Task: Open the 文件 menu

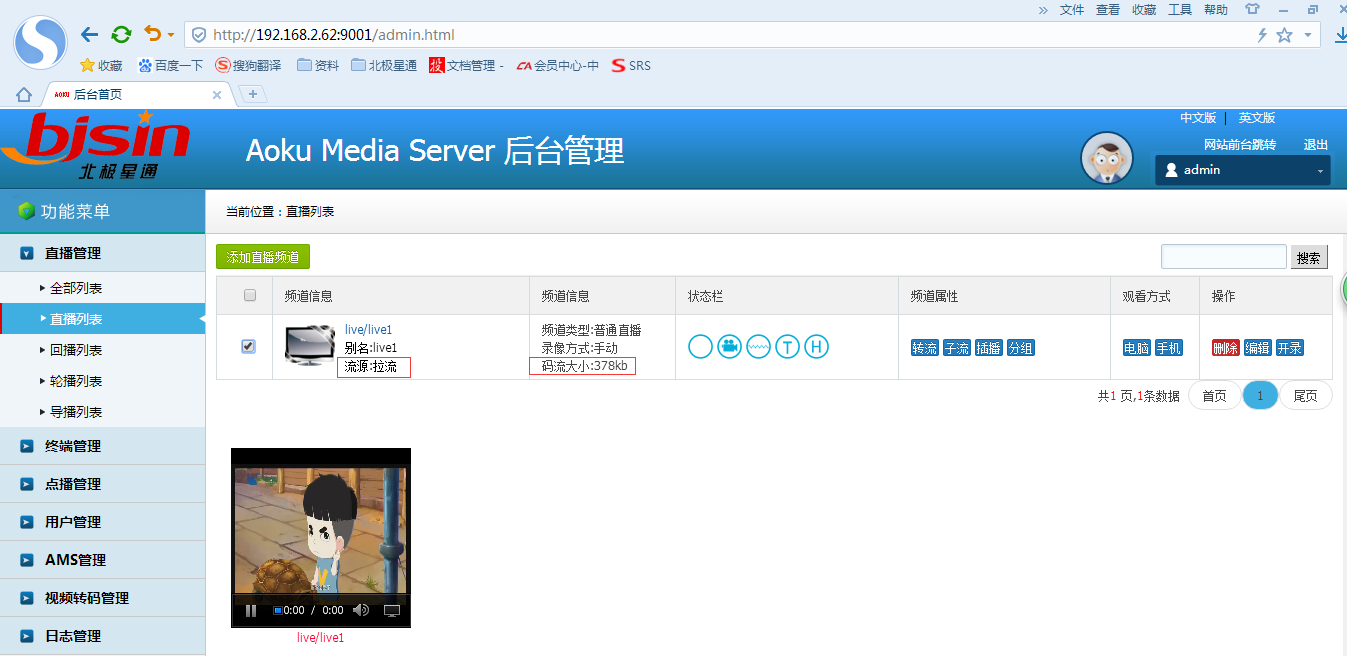Action: [1072, 10]
